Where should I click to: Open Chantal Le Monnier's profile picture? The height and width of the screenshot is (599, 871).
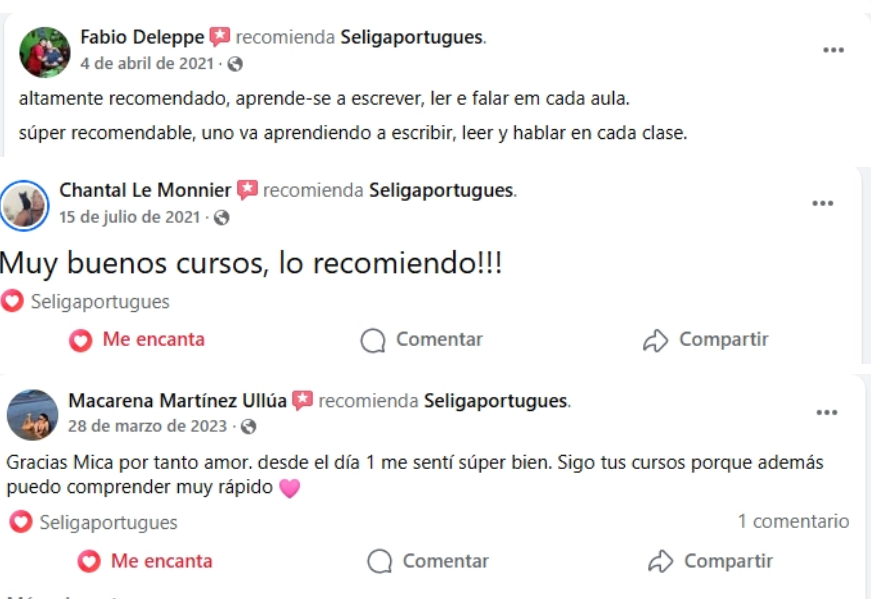coord(25,205)
